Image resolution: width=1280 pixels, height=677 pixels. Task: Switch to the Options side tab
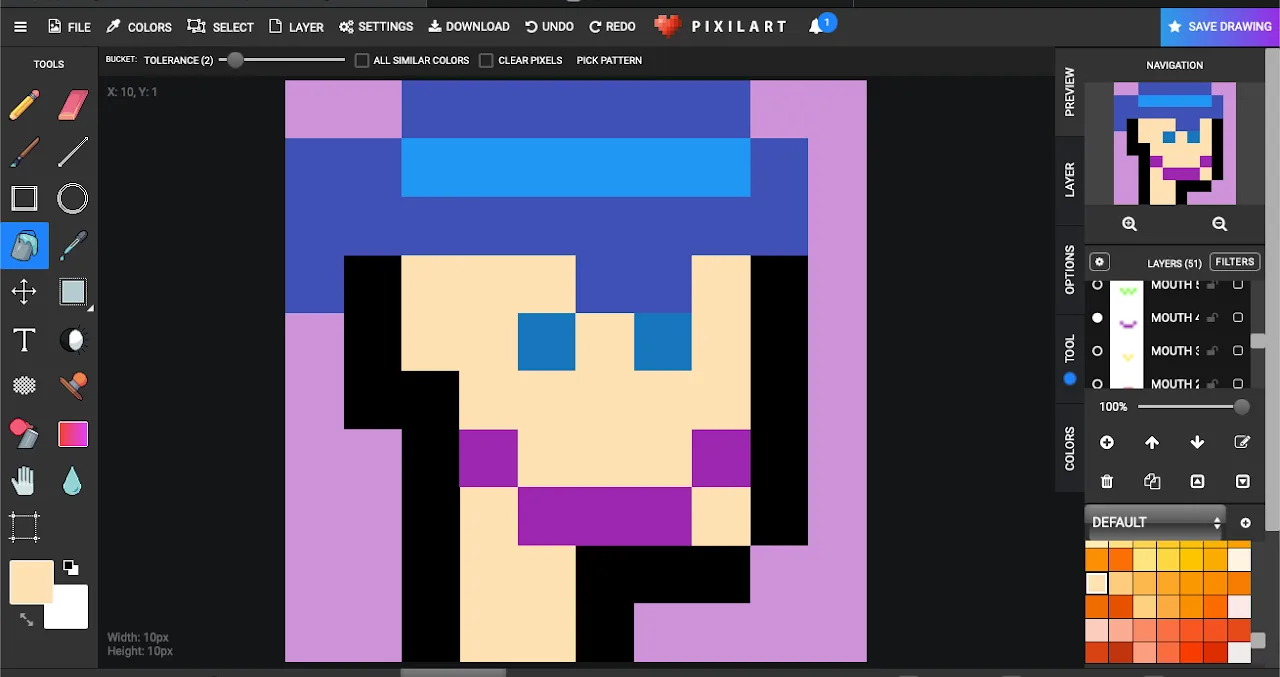[x=1069, y=270]
